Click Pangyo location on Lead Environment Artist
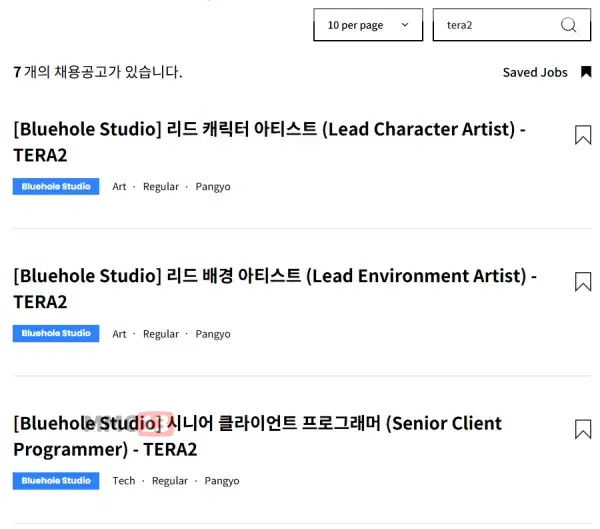The image size is (600, 529). [x=213, y=334]
